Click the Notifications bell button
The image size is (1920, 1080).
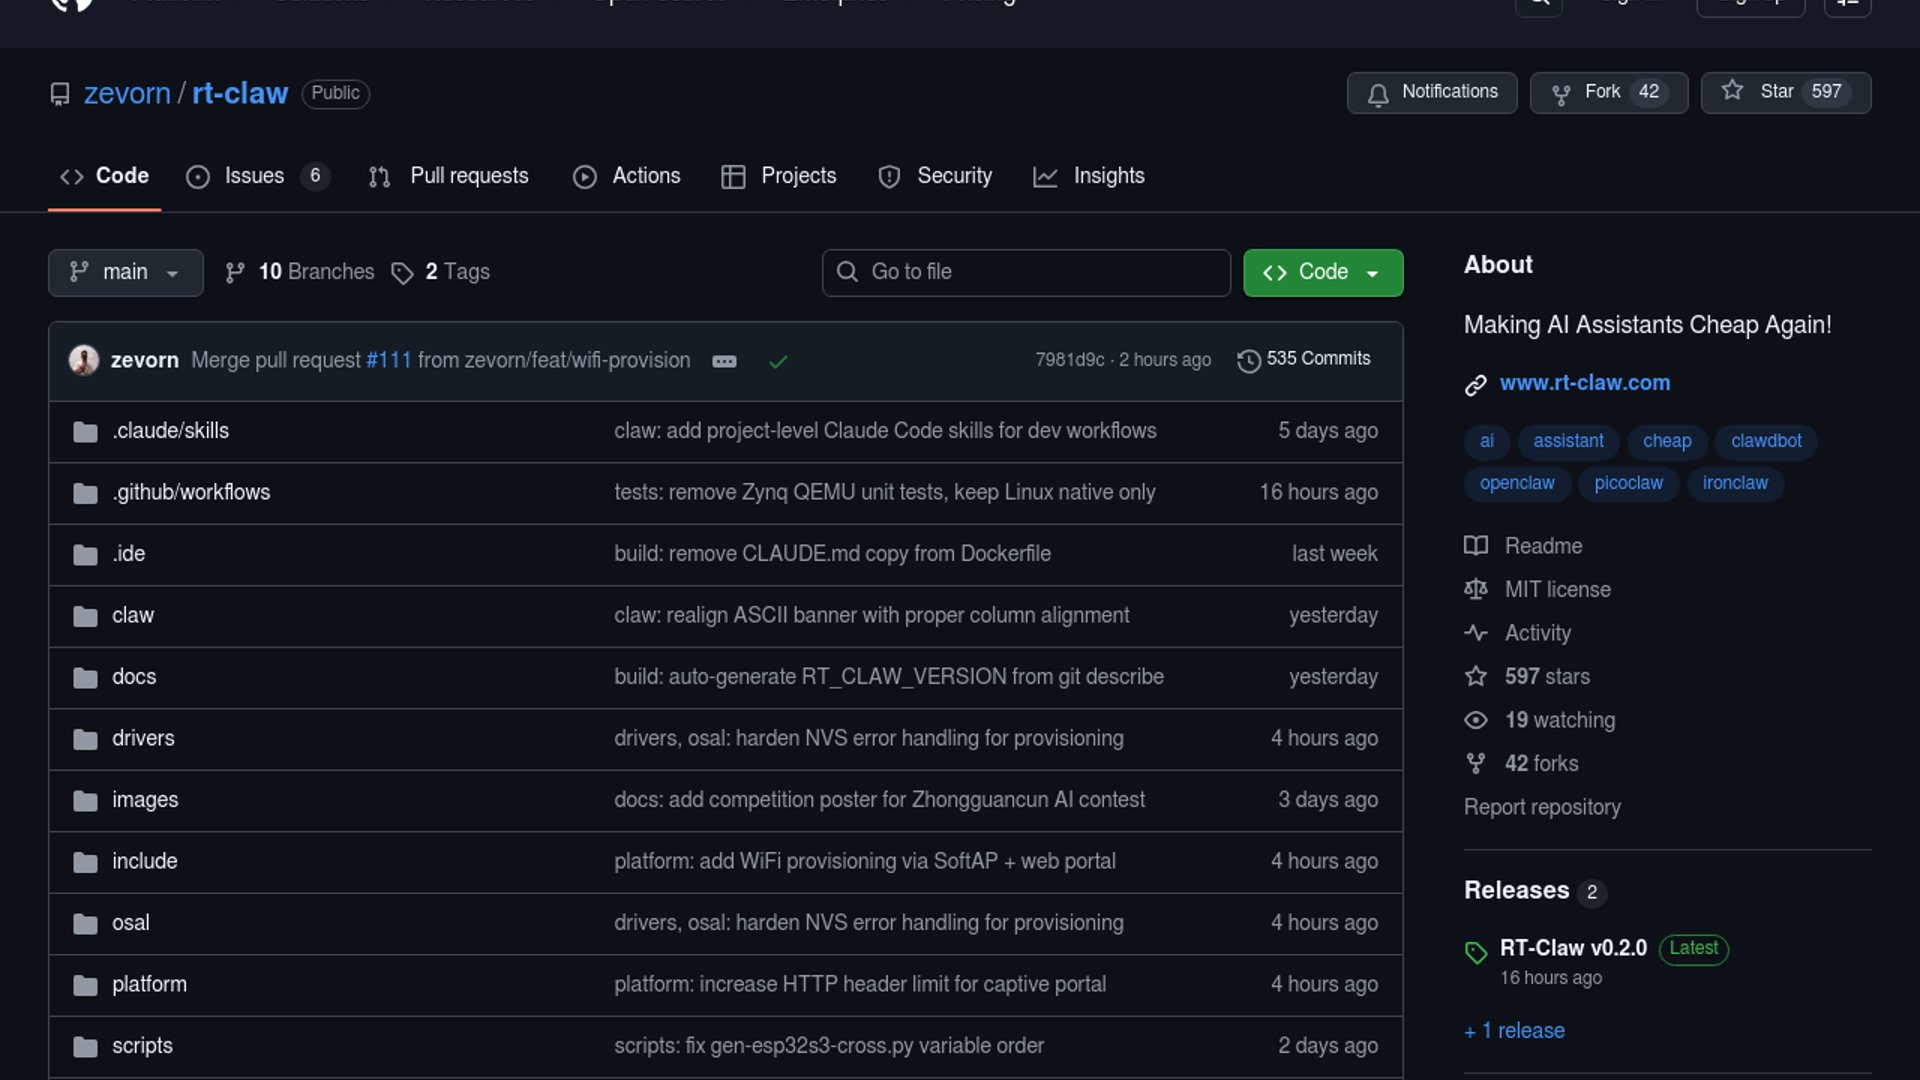click(1431, 92)
